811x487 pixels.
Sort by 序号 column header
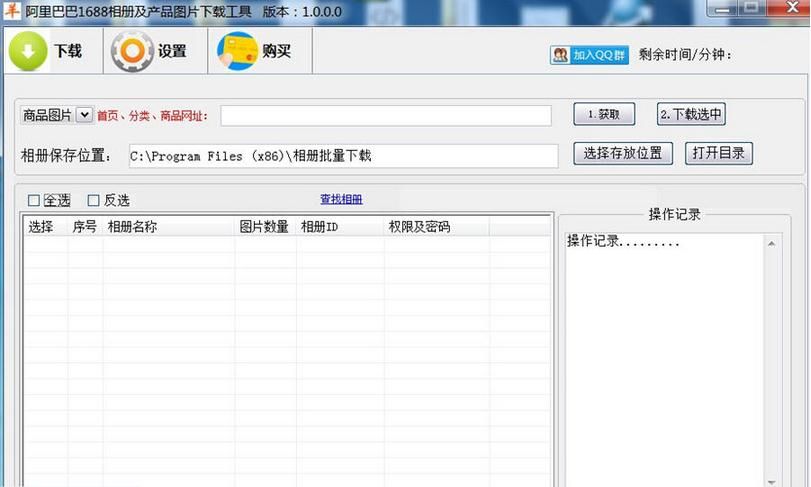(x=85, y=226)
